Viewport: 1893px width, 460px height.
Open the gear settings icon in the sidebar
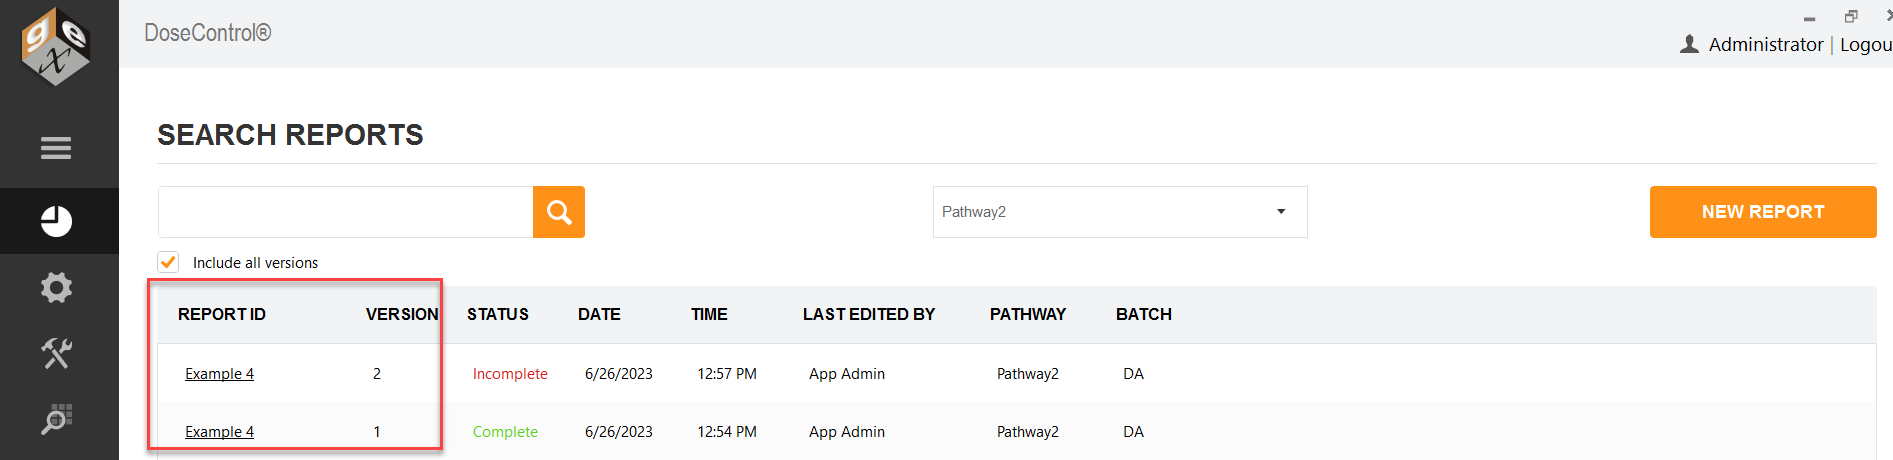coord(56,288)
